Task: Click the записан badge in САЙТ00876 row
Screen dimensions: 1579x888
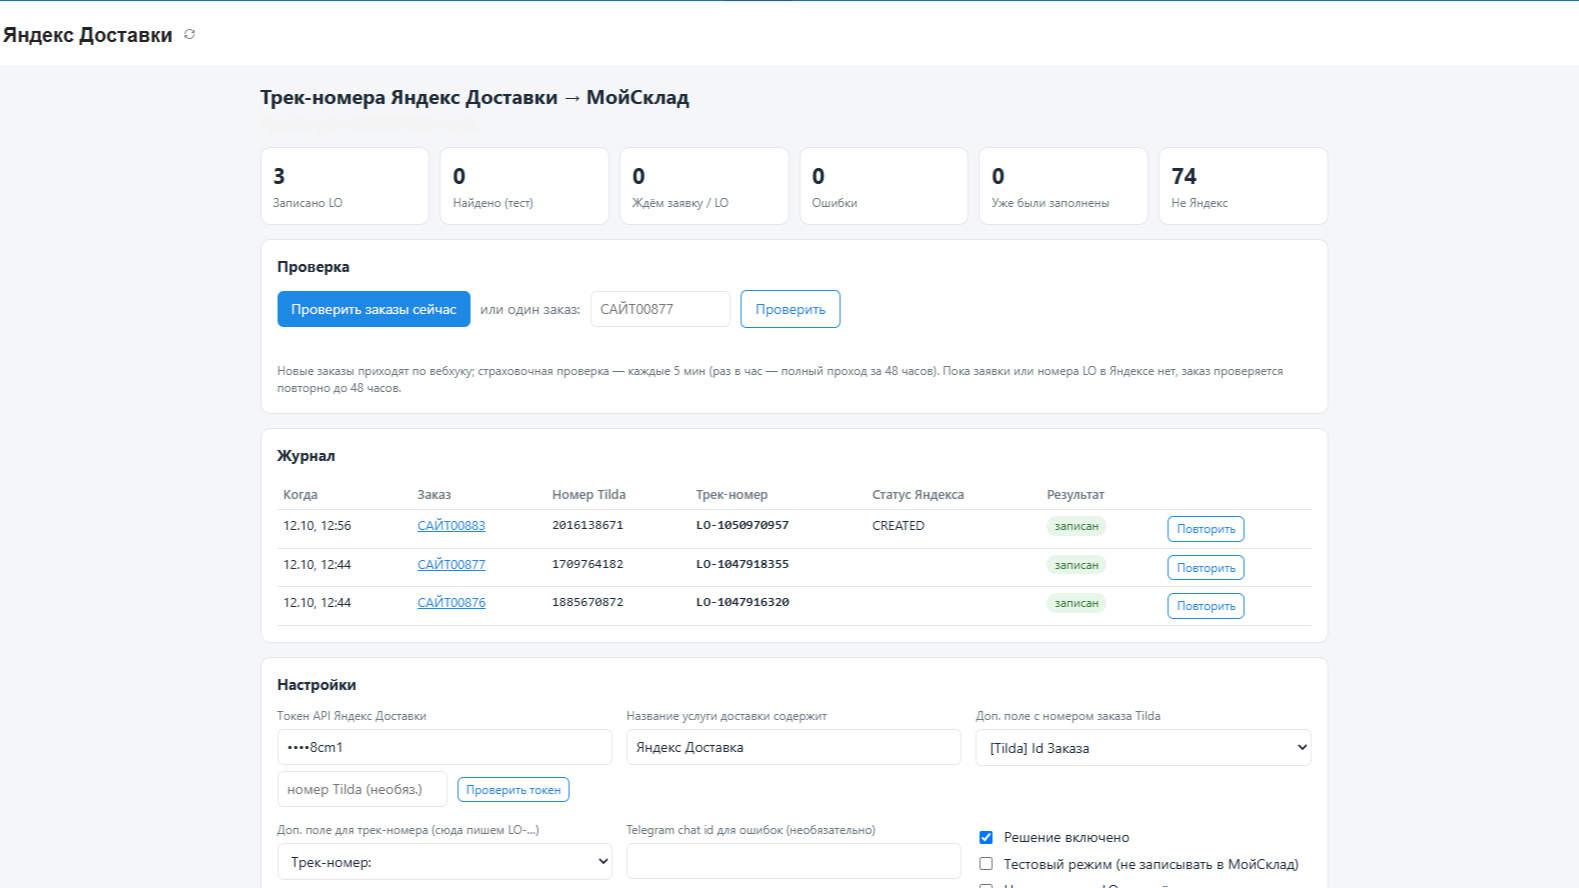Action: pos(1076,603)
